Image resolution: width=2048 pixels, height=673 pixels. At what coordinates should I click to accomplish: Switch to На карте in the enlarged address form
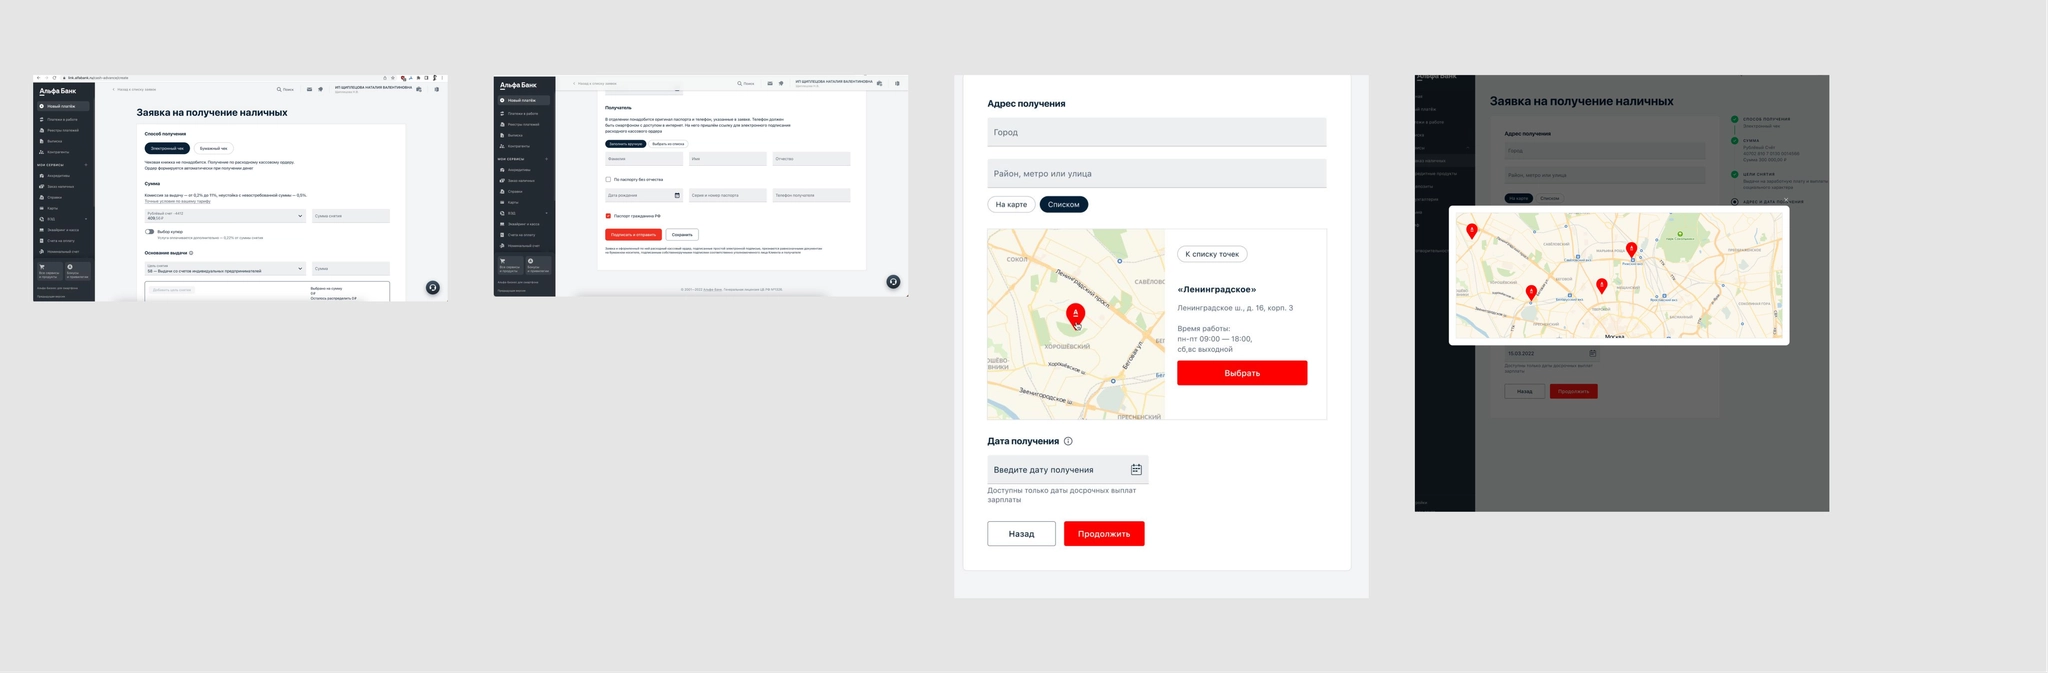pyautogui.click(x=1011, y=204)
